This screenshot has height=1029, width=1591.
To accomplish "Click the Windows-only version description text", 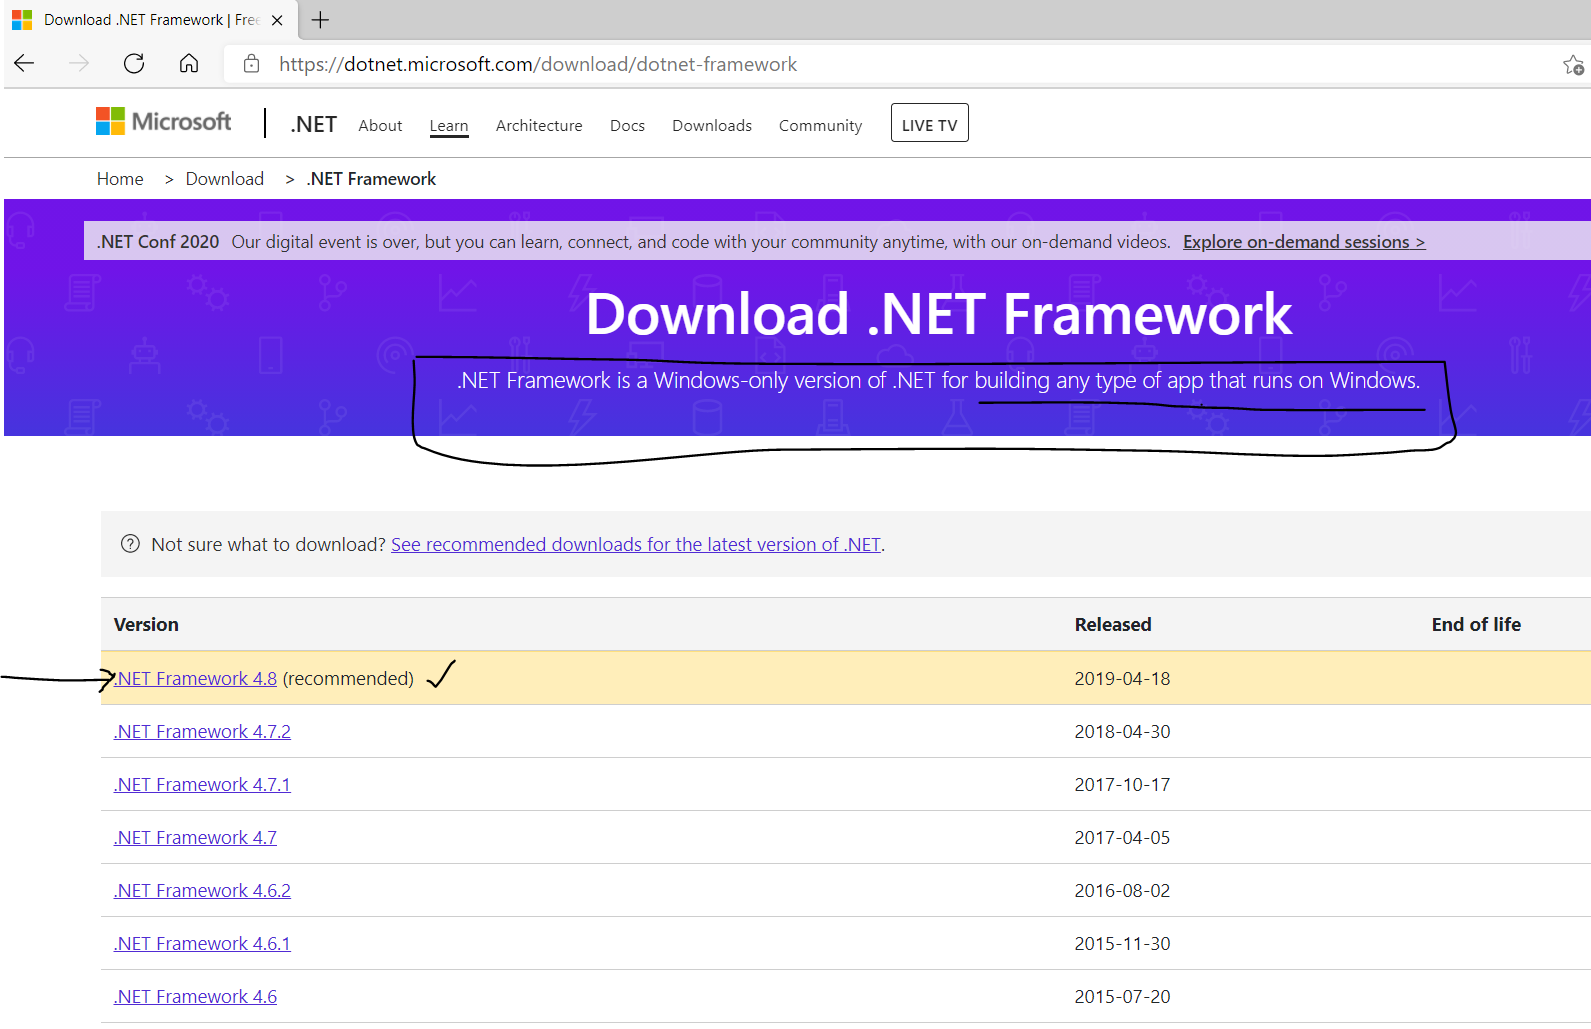I will tap(938, 380).
